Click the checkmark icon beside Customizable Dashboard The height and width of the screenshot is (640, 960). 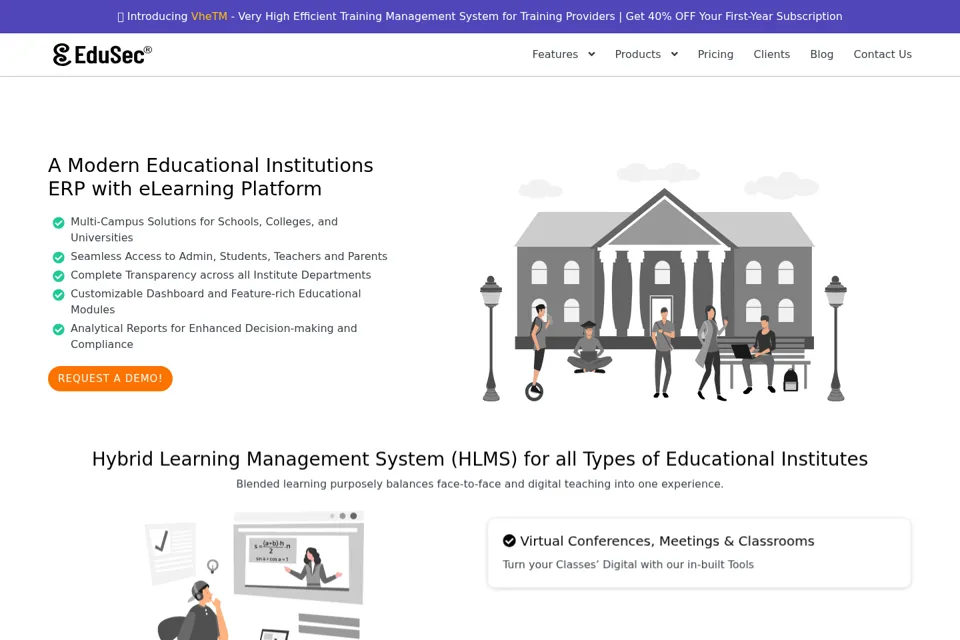pos(59,295)
